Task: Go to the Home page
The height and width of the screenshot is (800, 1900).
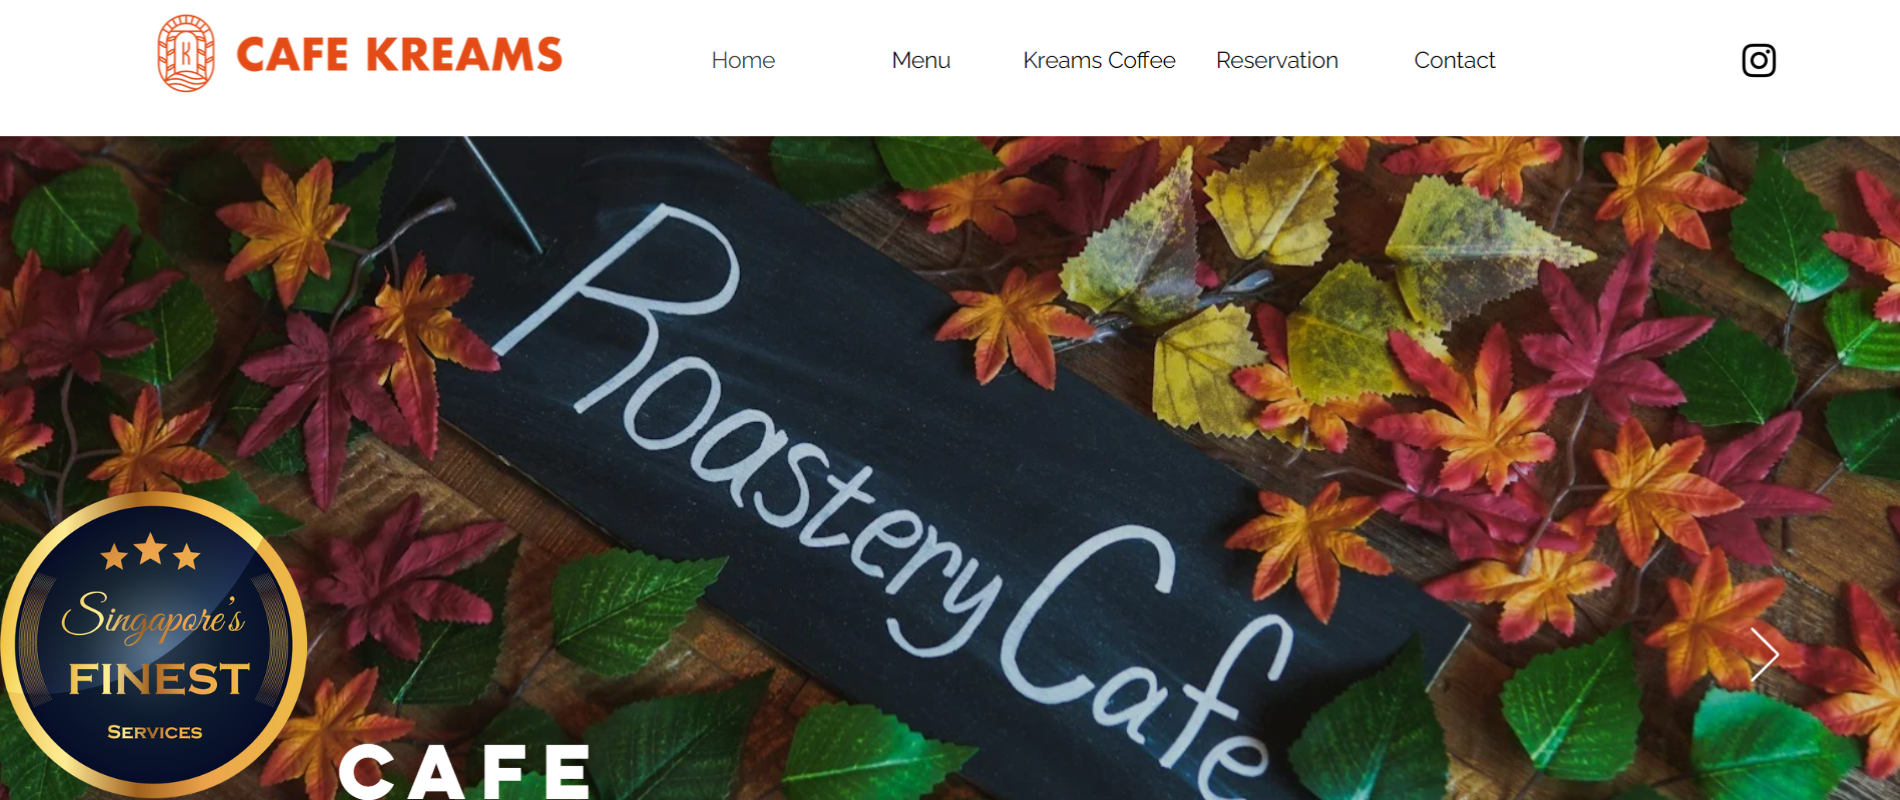Action: coord(743,60)
